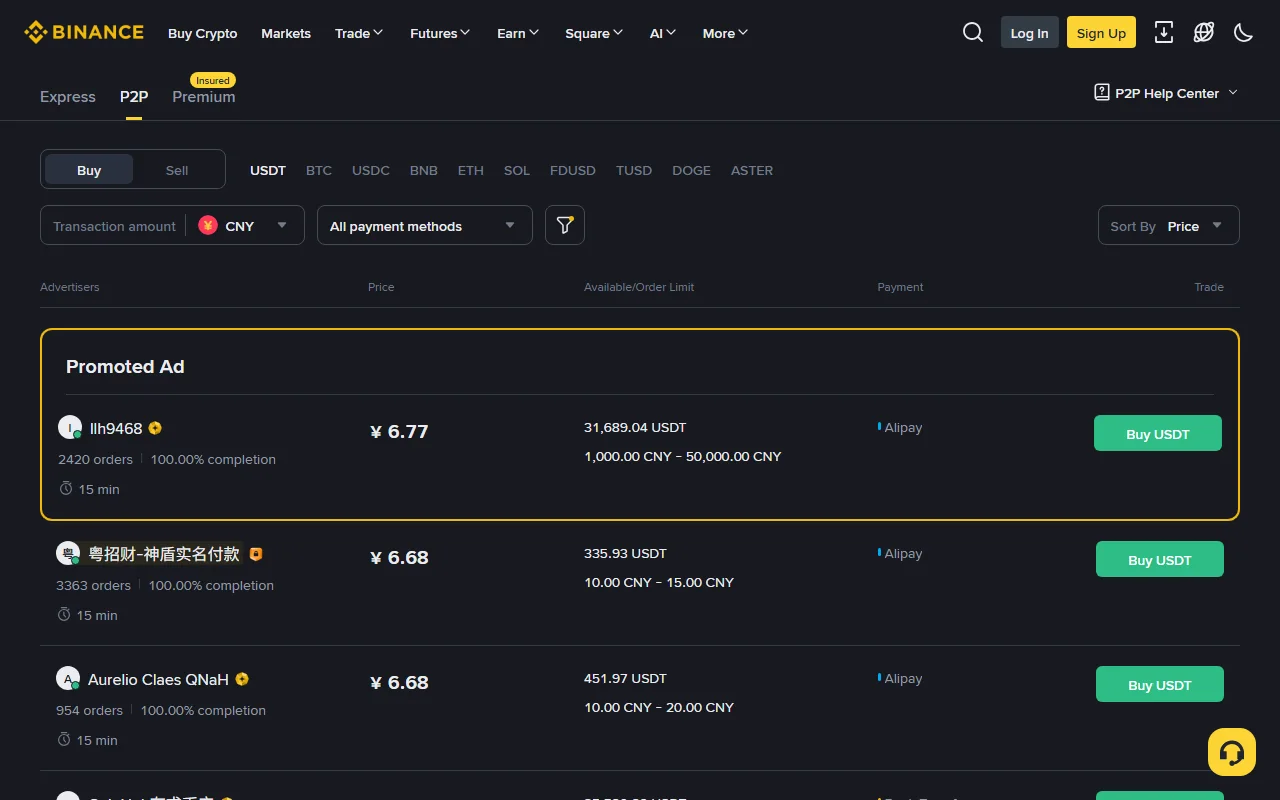
Task: Click the Sign Up button
Action: [1101, 32]
